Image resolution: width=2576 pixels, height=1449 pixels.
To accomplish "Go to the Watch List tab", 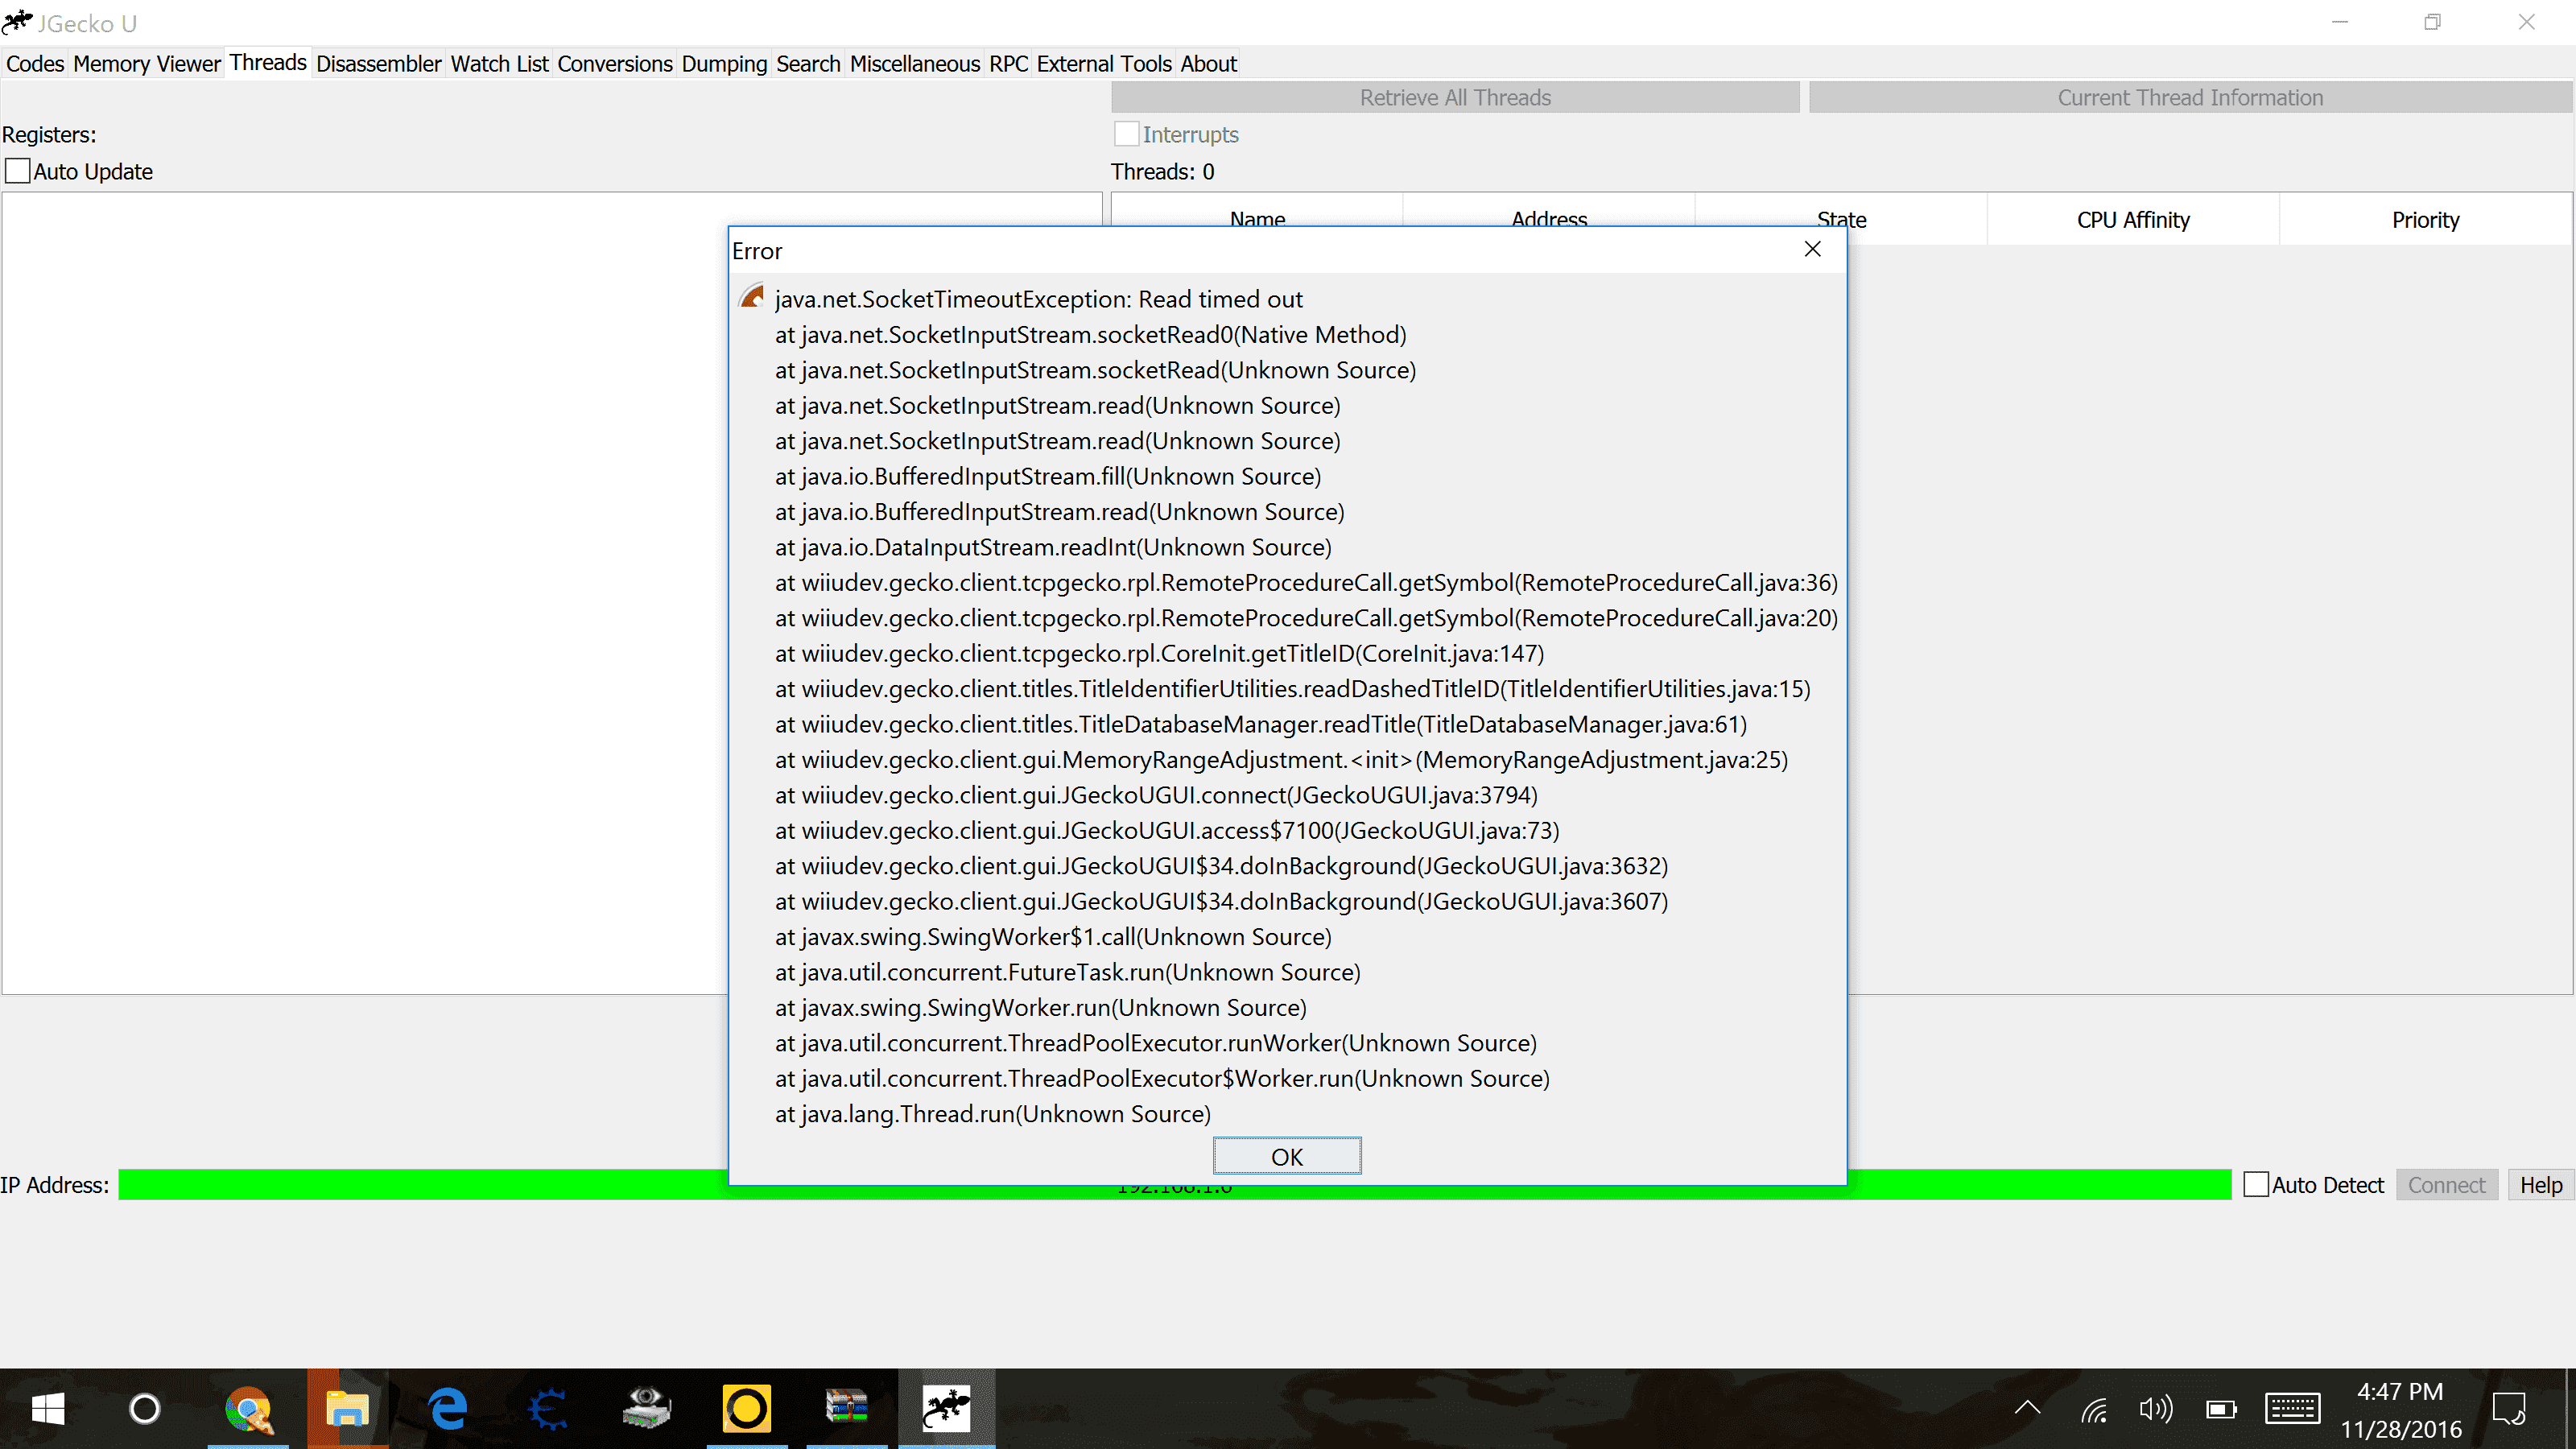I will pos(499,64).
